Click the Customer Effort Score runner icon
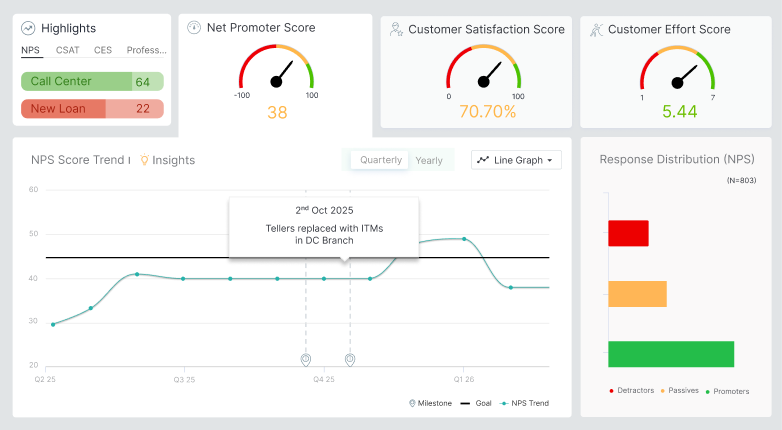Screen dimensions: 782x430 596,29
